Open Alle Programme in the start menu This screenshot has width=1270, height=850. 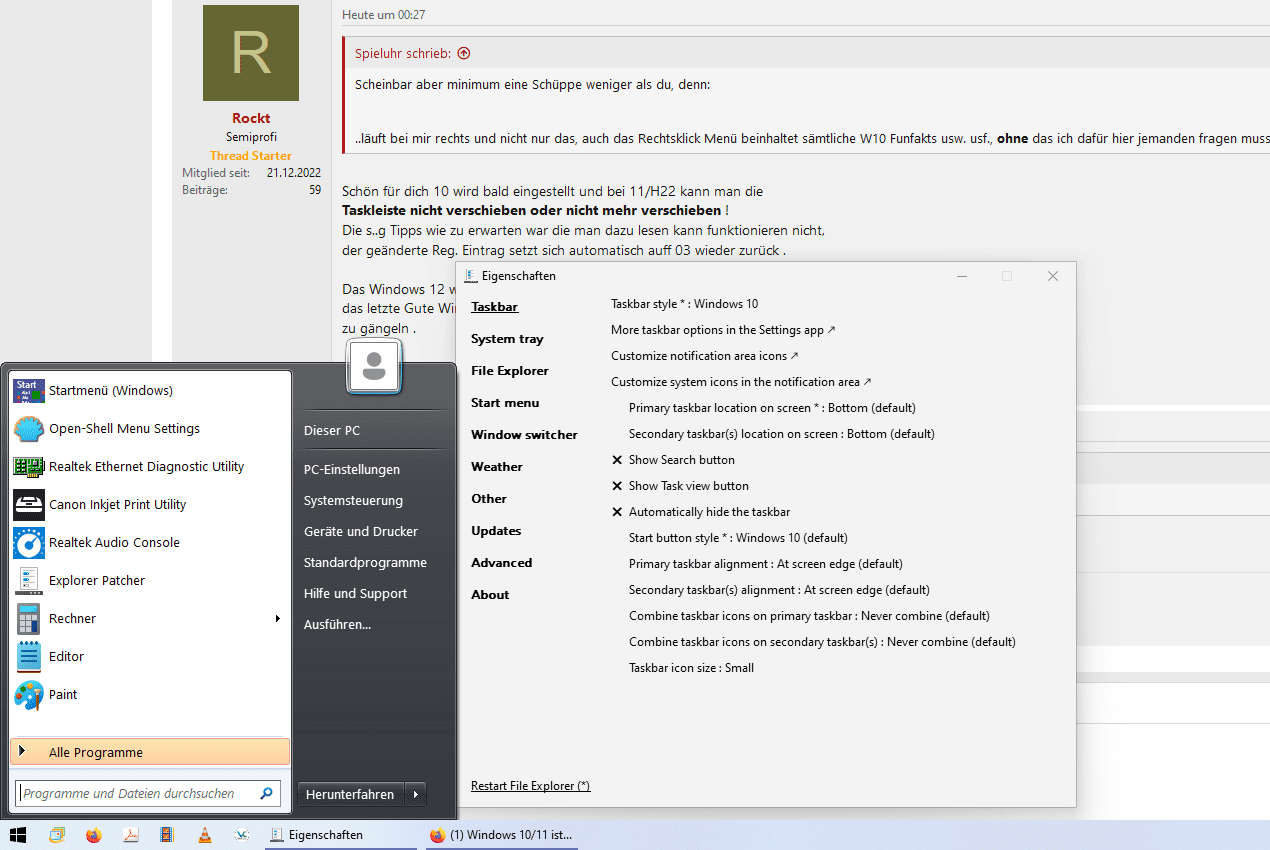(150, 753)
